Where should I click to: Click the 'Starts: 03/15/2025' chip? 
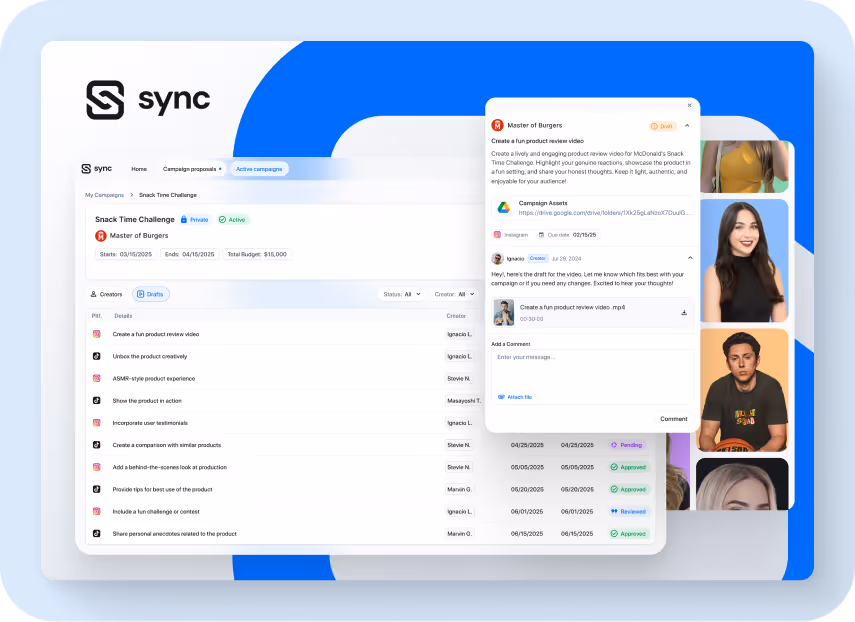coord(125,254)
